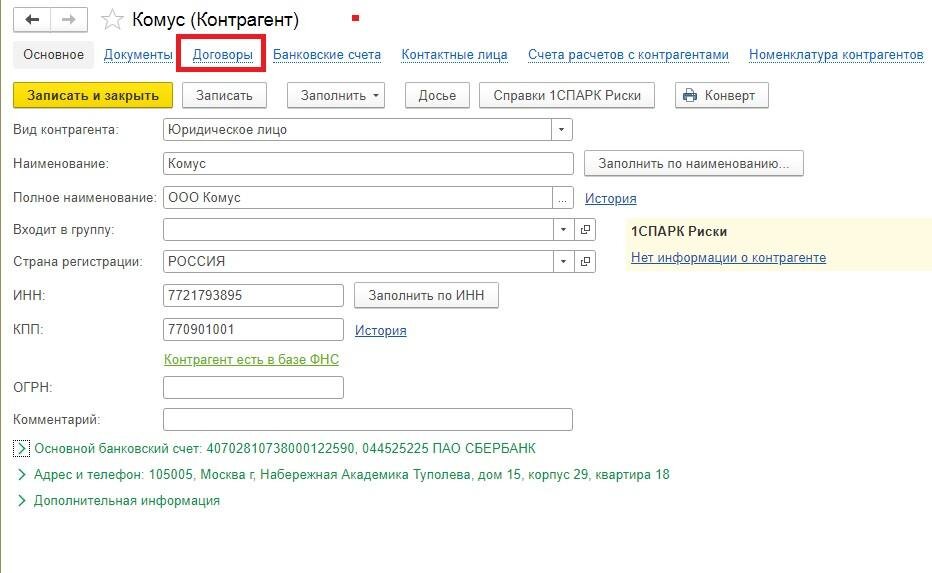932x573 pixels.
Task: Click Заполнить по ИНН button
Action: 426,295
